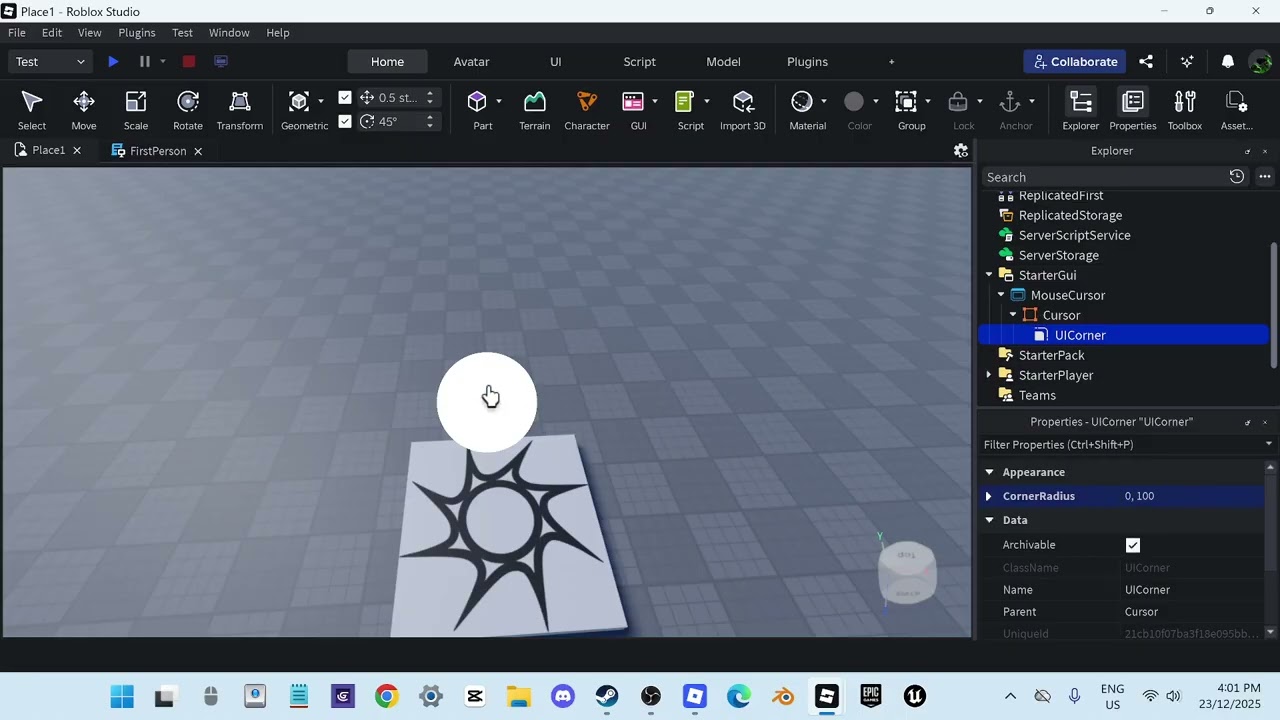Toggle the Archivable checkbox
Image resolution: width=1280 pixels, height=720 pixels.
pos(1133,545)
